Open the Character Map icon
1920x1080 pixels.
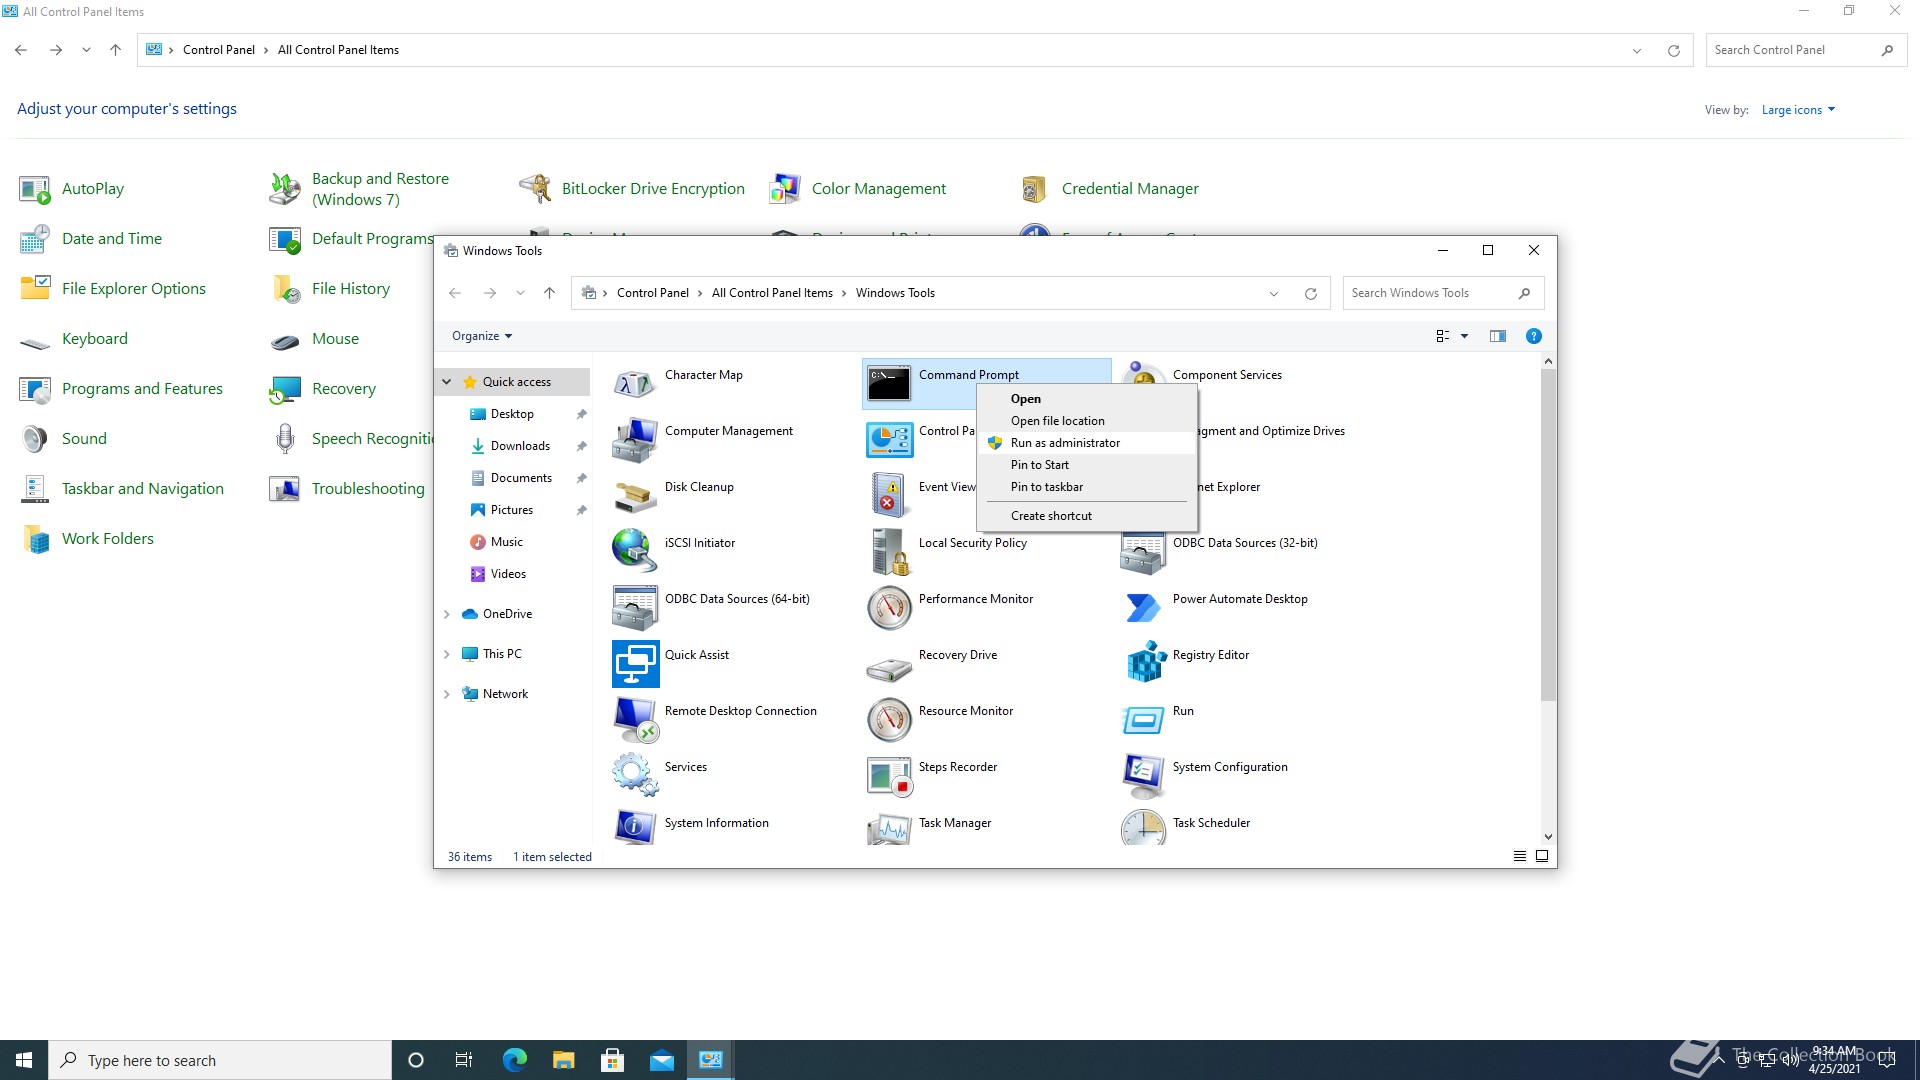pos(635,383)
